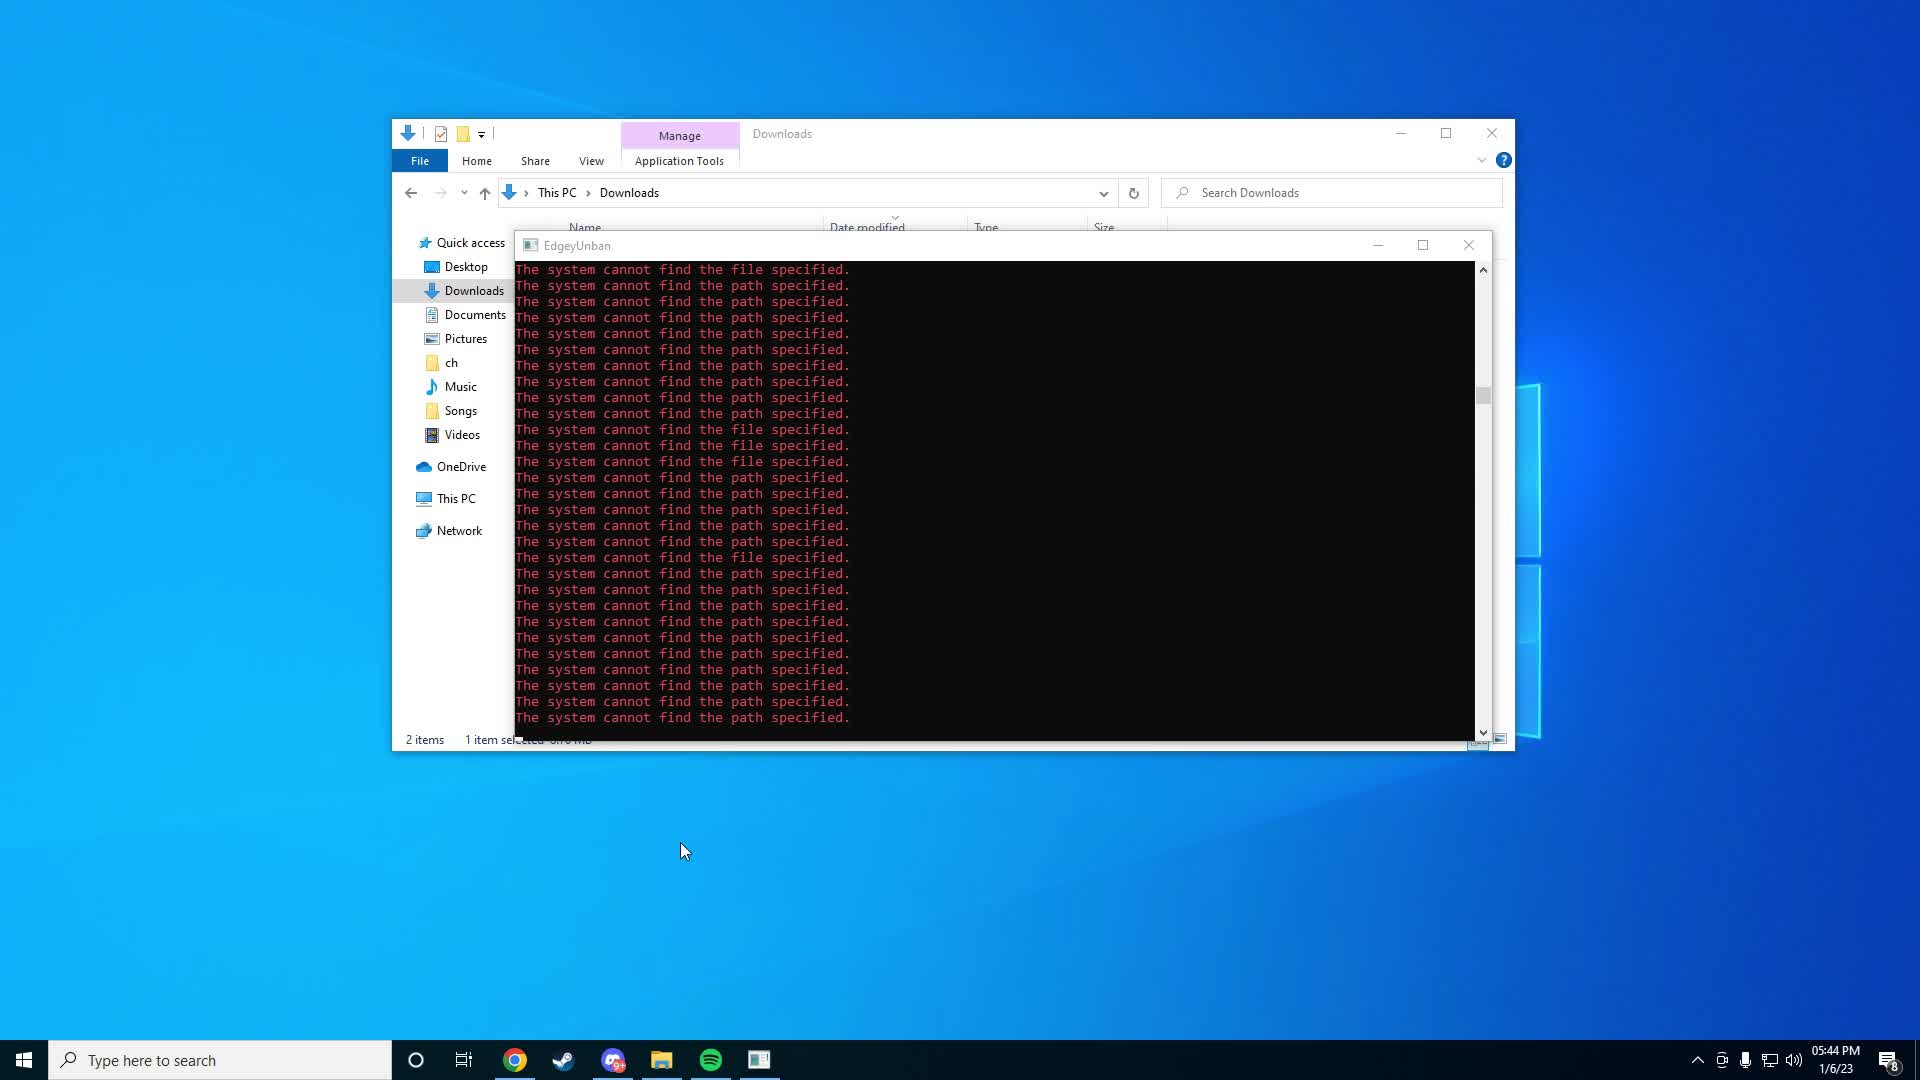Open the Help question mark icon

1503,160
